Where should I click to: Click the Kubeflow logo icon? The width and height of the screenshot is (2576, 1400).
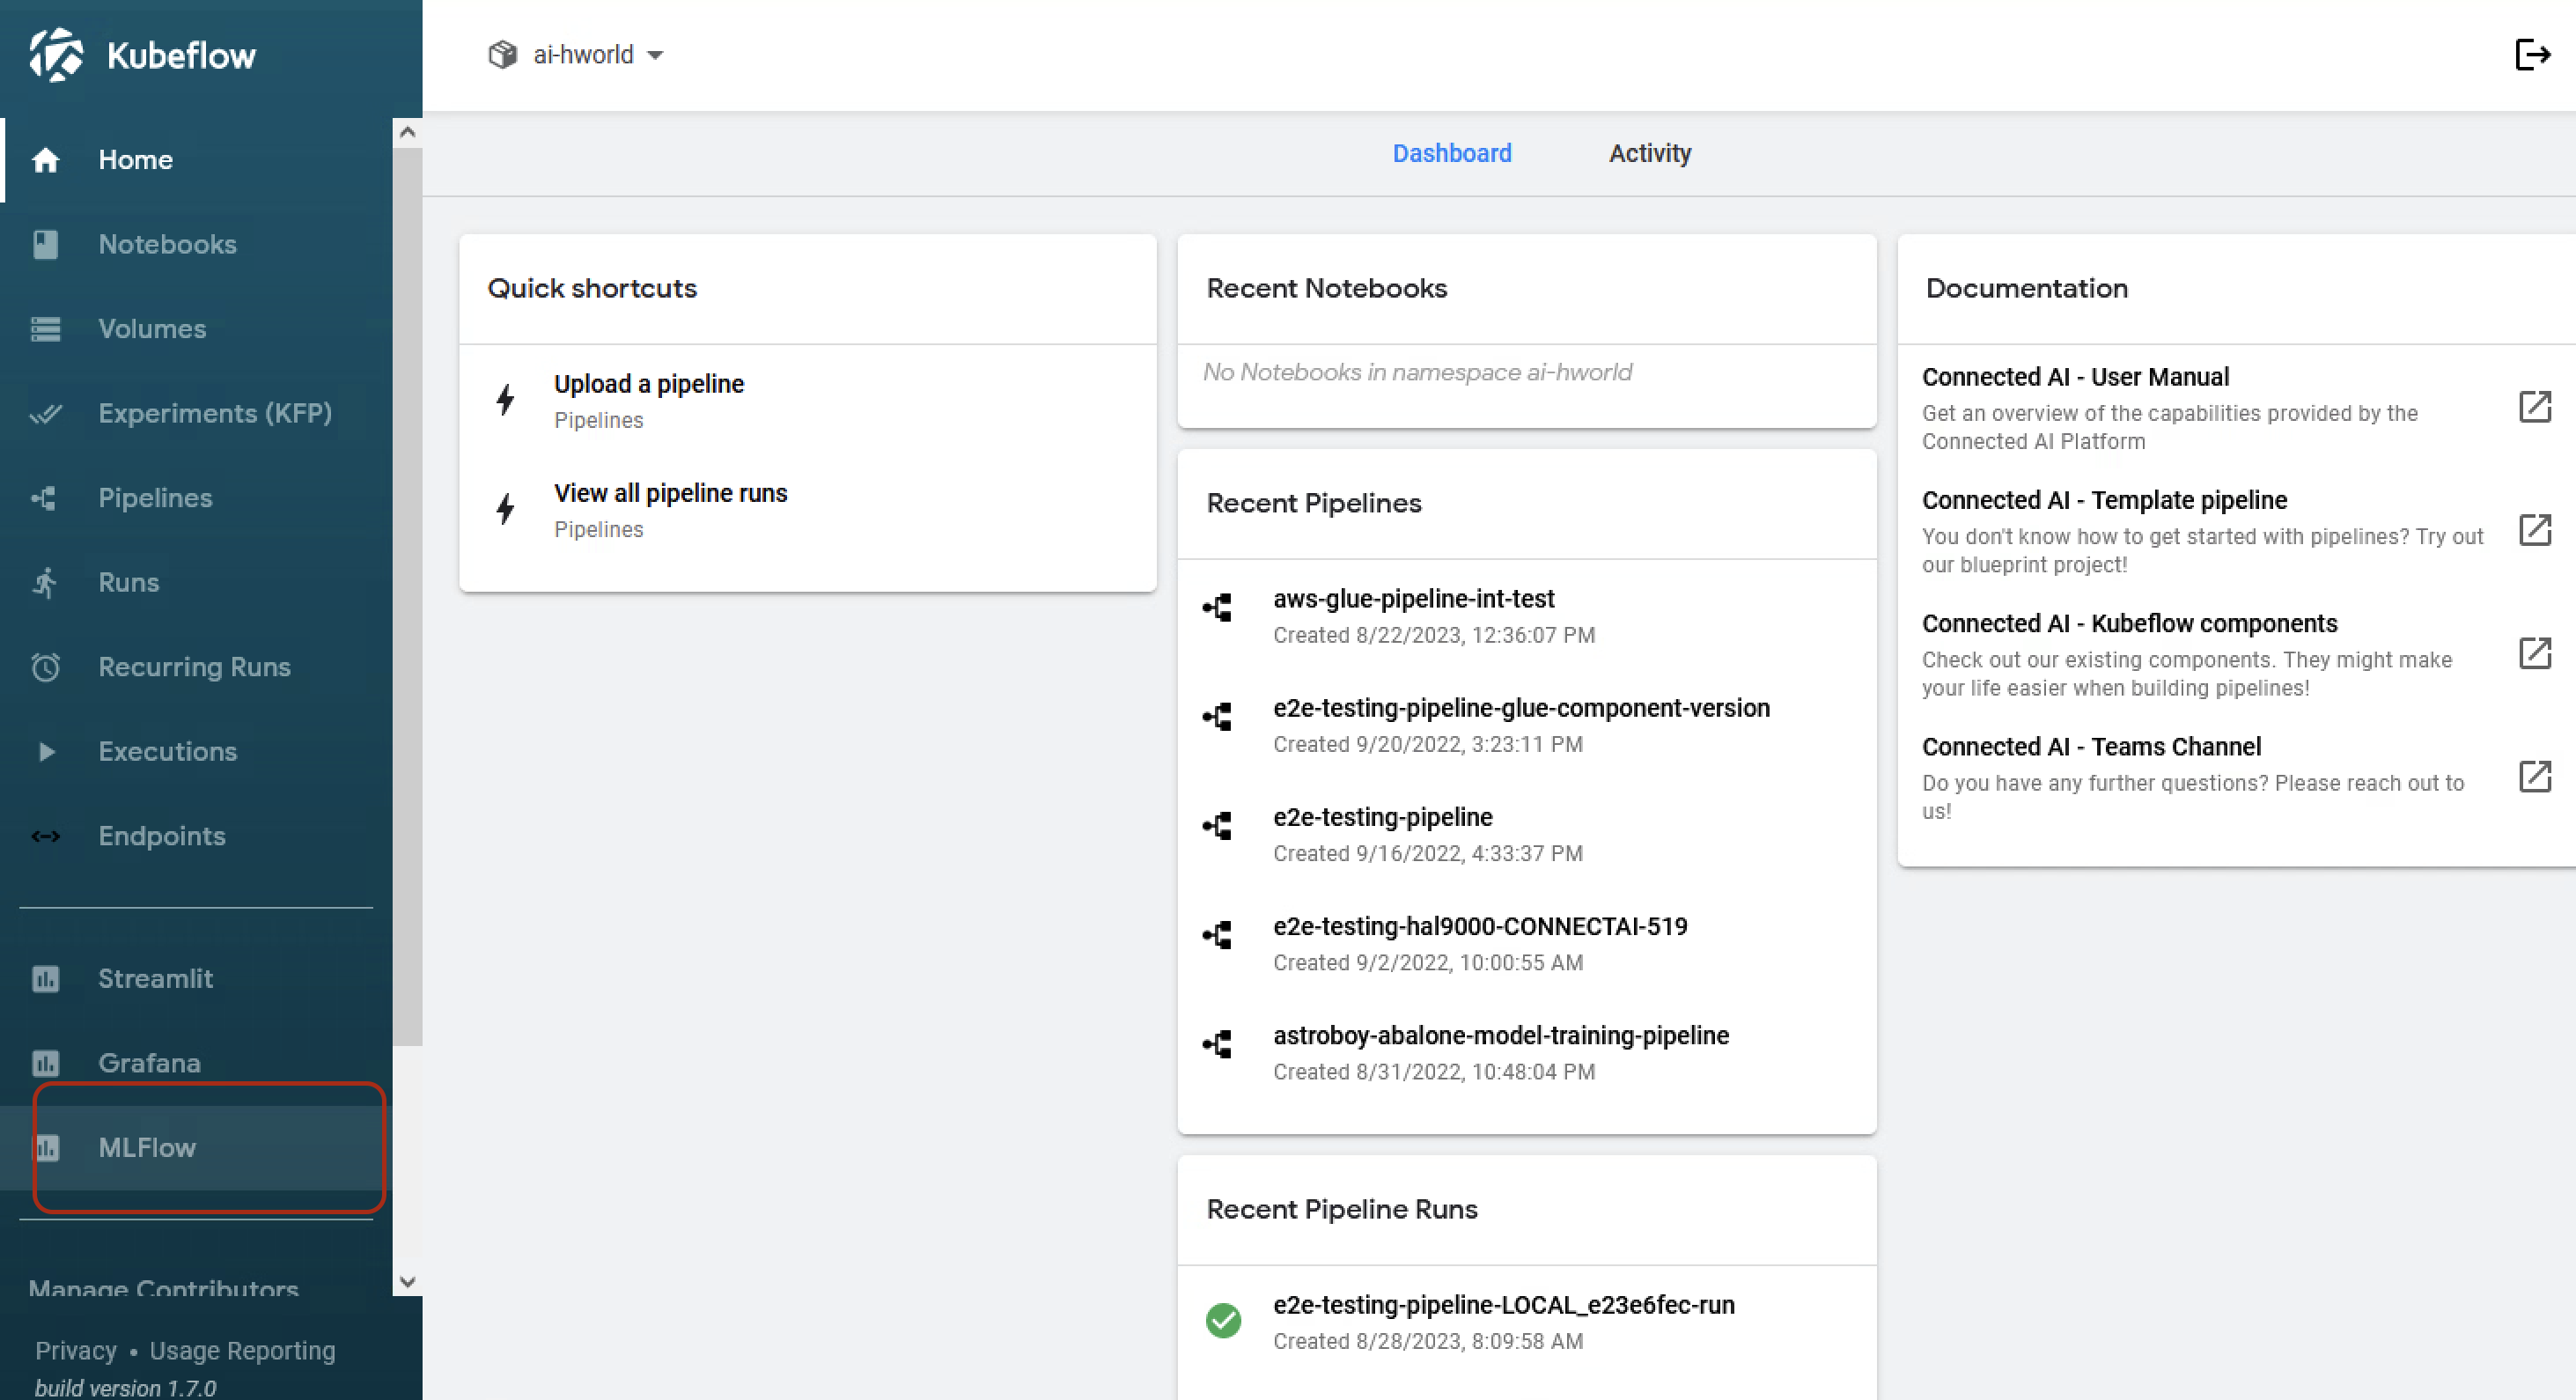(56, 54)
